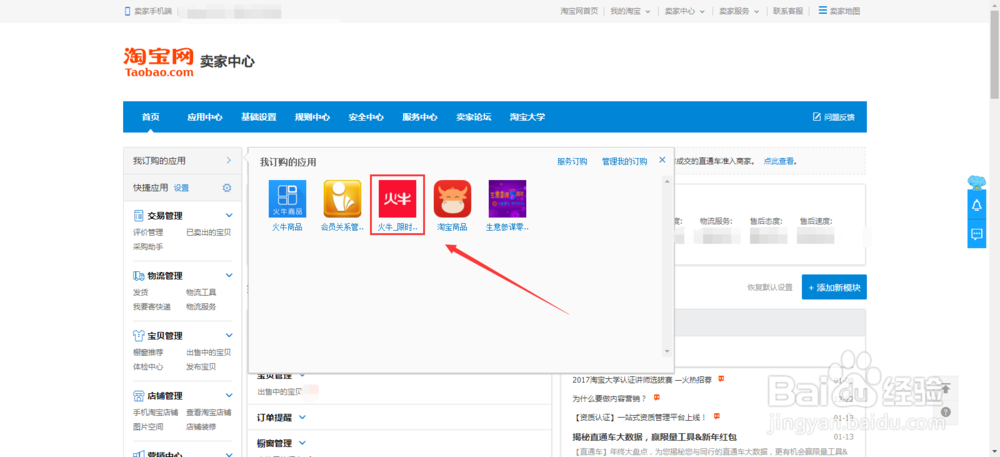Click 管理我的订购 link
The image size is (1000, 457).
624,161
